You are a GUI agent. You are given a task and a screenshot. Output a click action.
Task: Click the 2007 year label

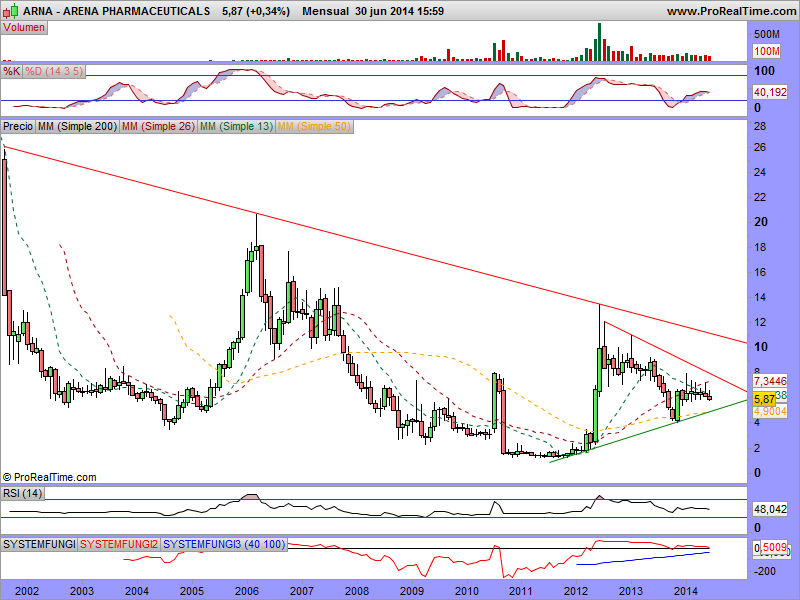(302, 591)
